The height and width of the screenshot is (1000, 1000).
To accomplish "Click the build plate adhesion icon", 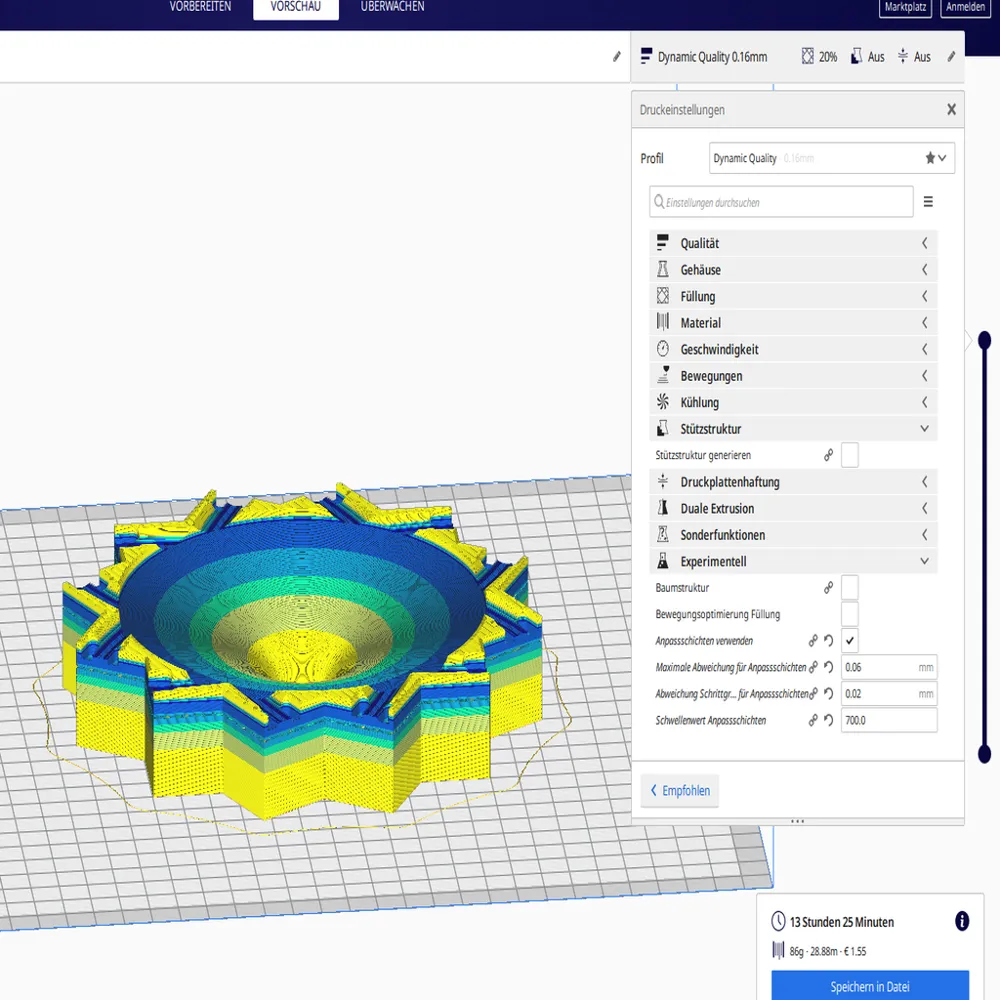I will point(901,56).
